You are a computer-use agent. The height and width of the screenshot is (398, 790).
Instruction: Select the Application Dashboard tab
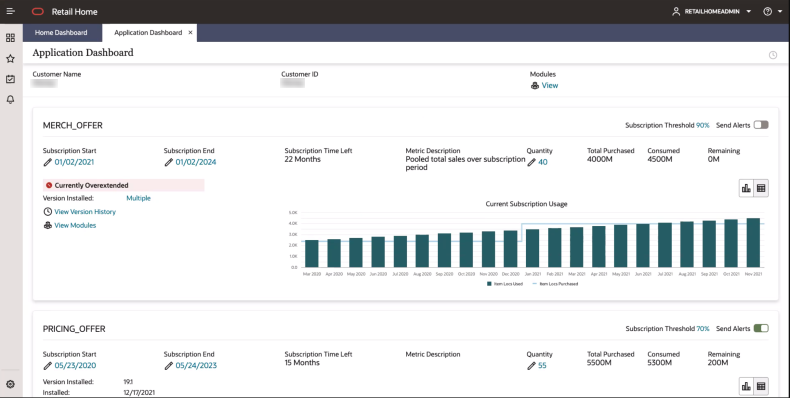click(148, 33)
